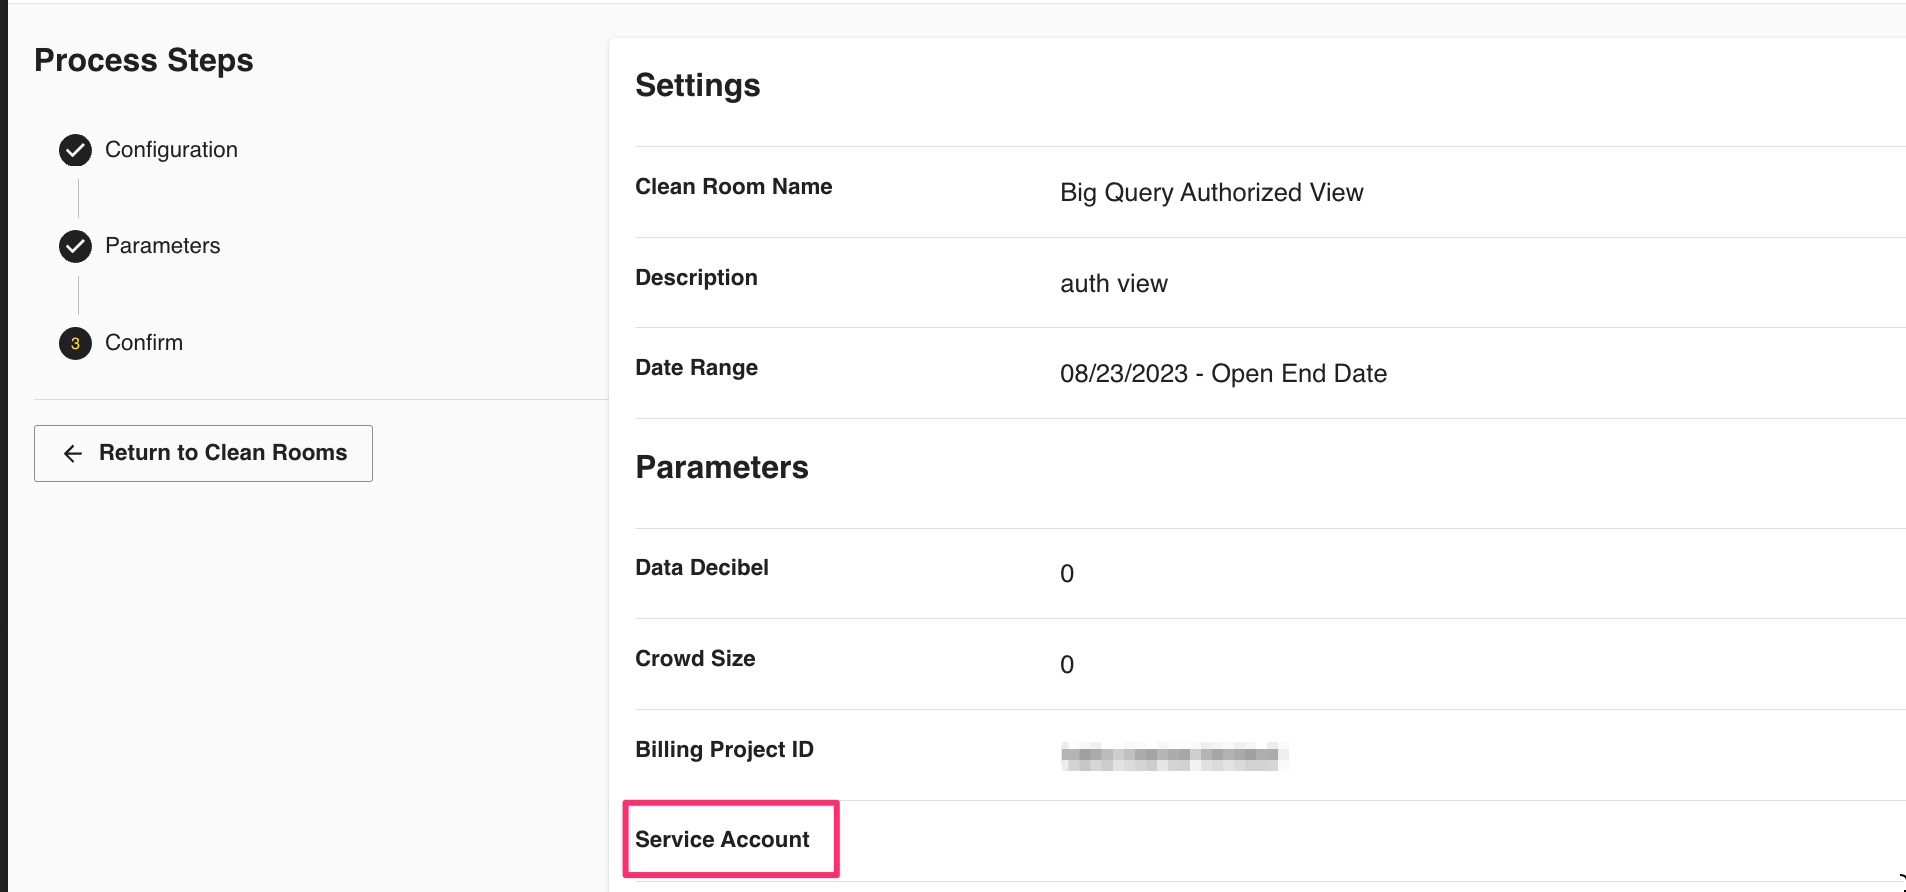1906x892 pixels.
Task: Click the Process Steps heading
Action: coord(144,61)
